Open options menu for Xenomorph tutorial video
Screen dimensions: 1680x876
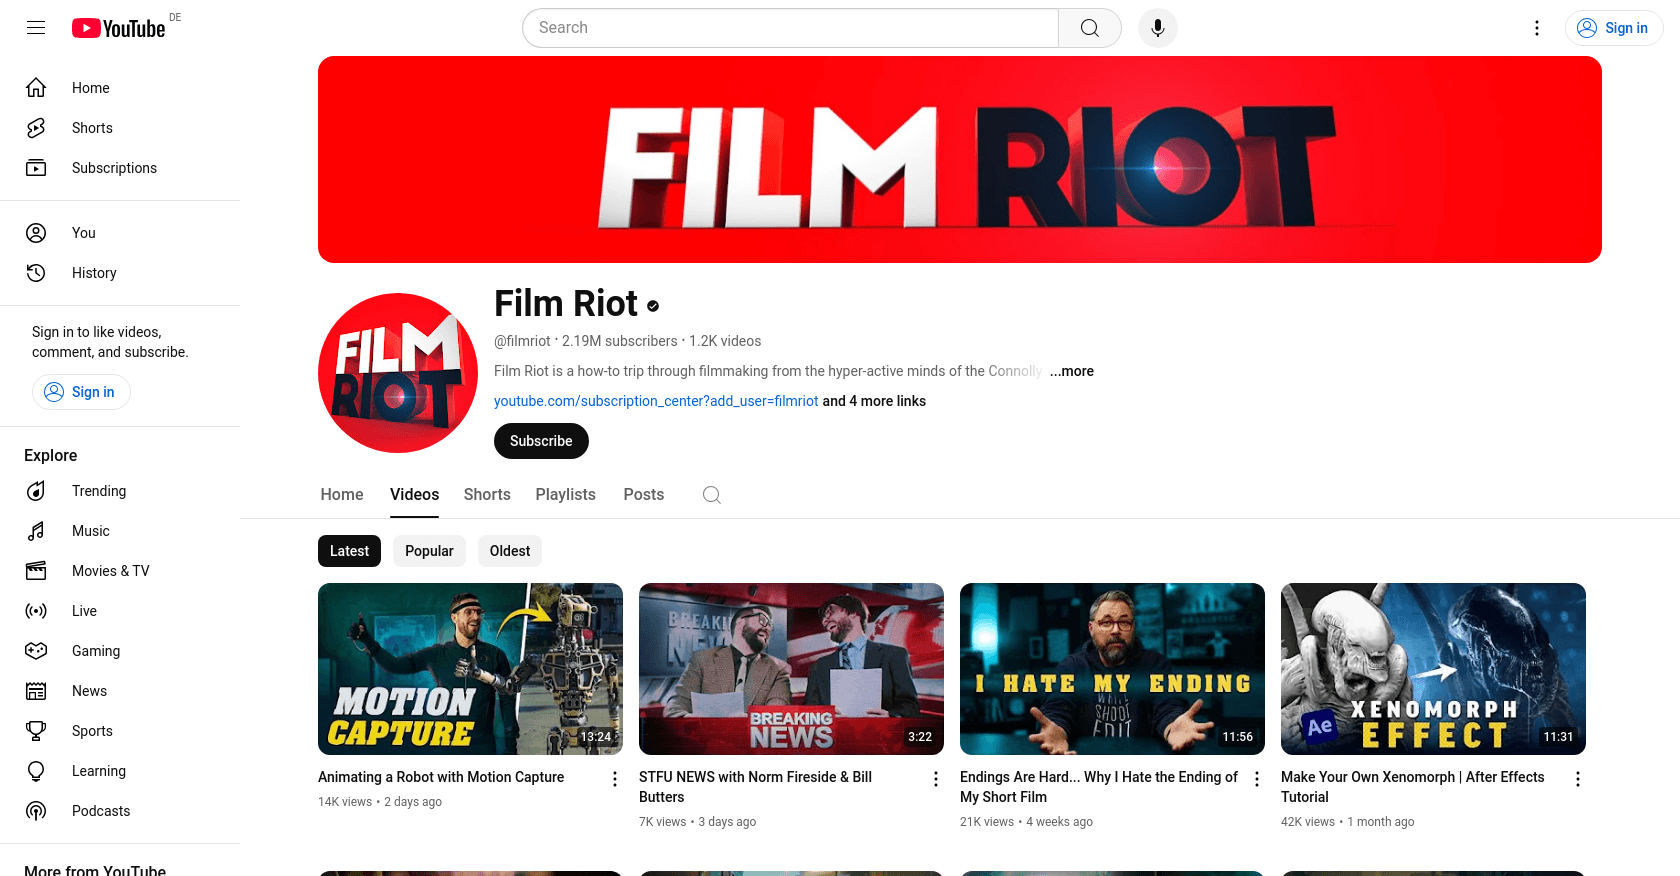click(1577, 779)
